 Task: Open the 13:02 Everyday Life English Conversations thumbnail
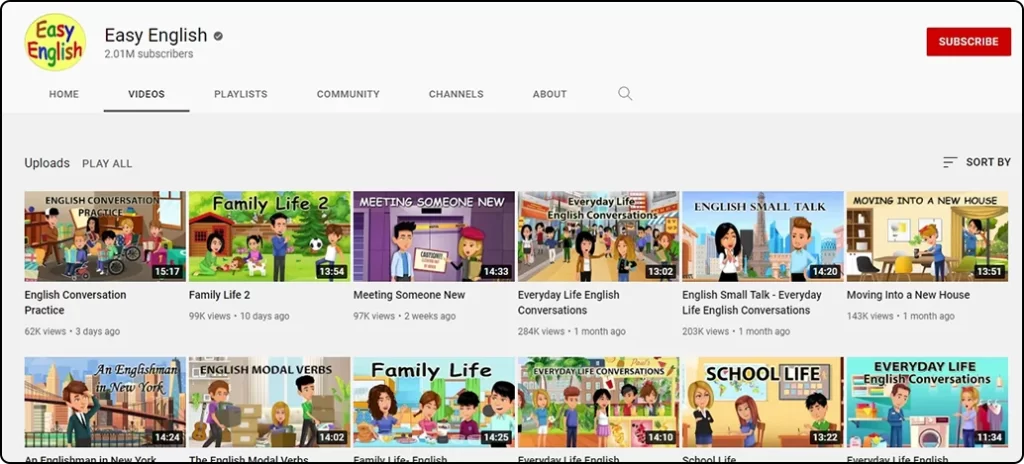tap(599, 237)
